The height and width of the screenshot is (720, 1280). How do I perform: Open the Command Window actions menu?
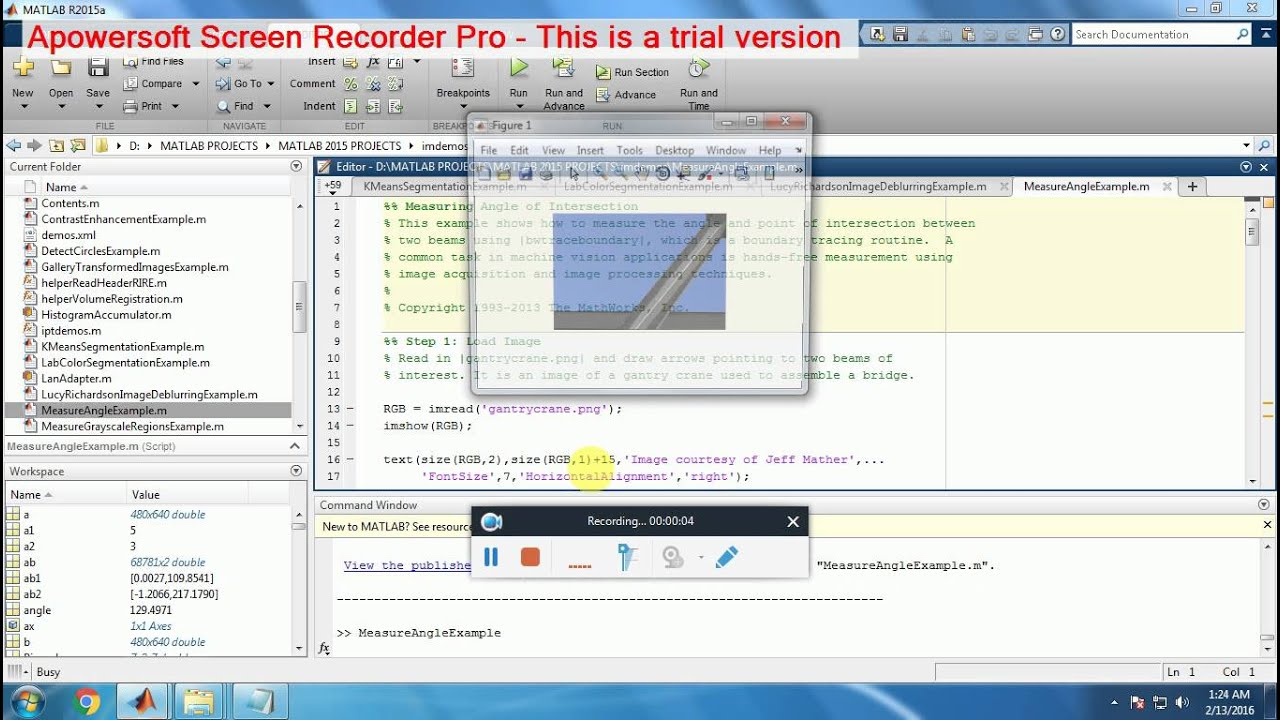(1266, 505)
